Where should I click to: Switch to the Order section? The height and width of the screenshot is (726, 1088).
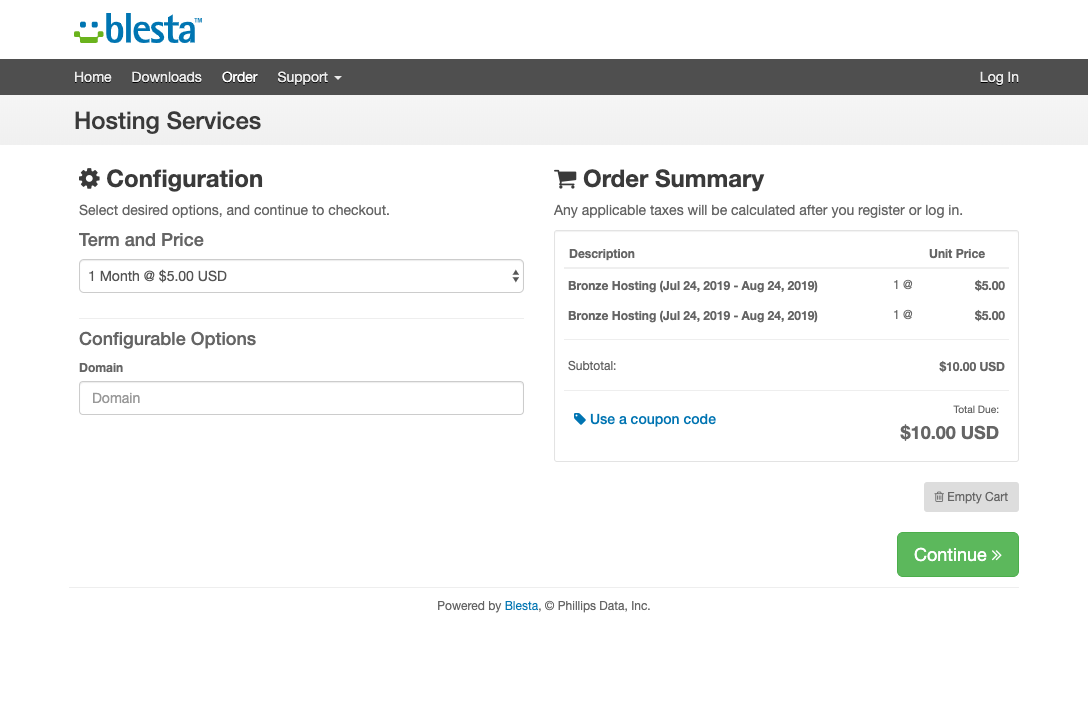[x=239, y=77]
